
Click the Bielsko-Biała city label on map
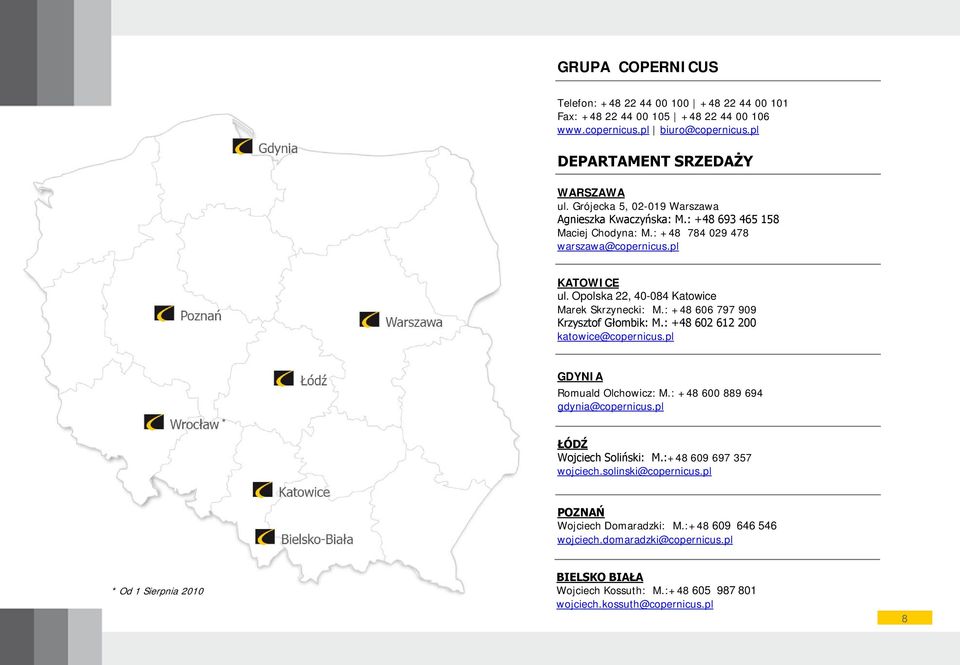(317, 539)
